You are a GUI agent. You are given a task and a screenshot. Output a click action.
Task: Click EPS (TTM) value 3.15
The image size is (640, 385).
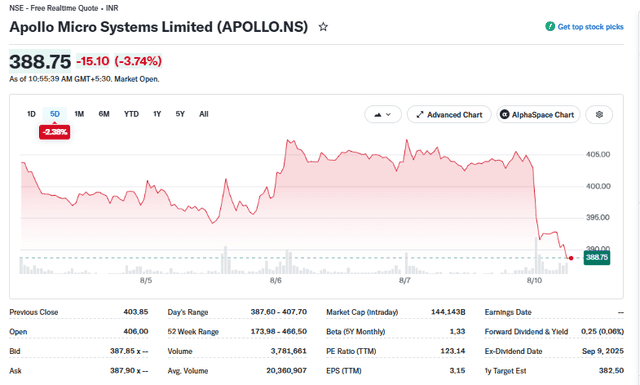click(x=458, y=371)
